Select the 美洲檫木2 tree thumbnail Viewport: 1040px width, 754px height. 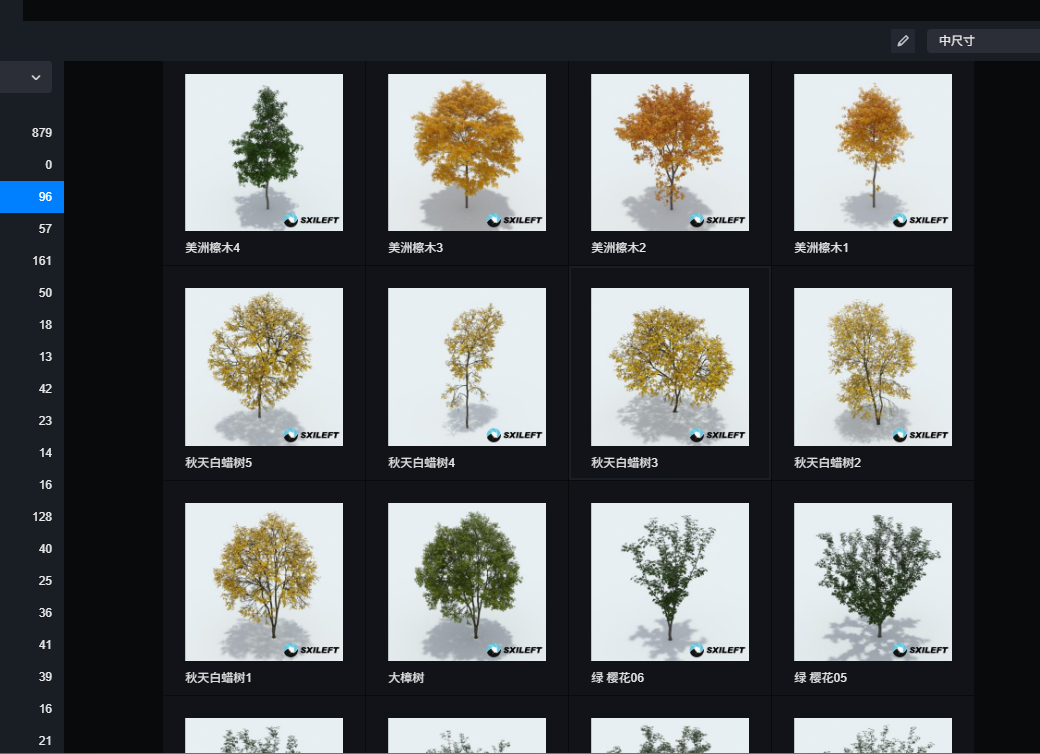point(670,153)
